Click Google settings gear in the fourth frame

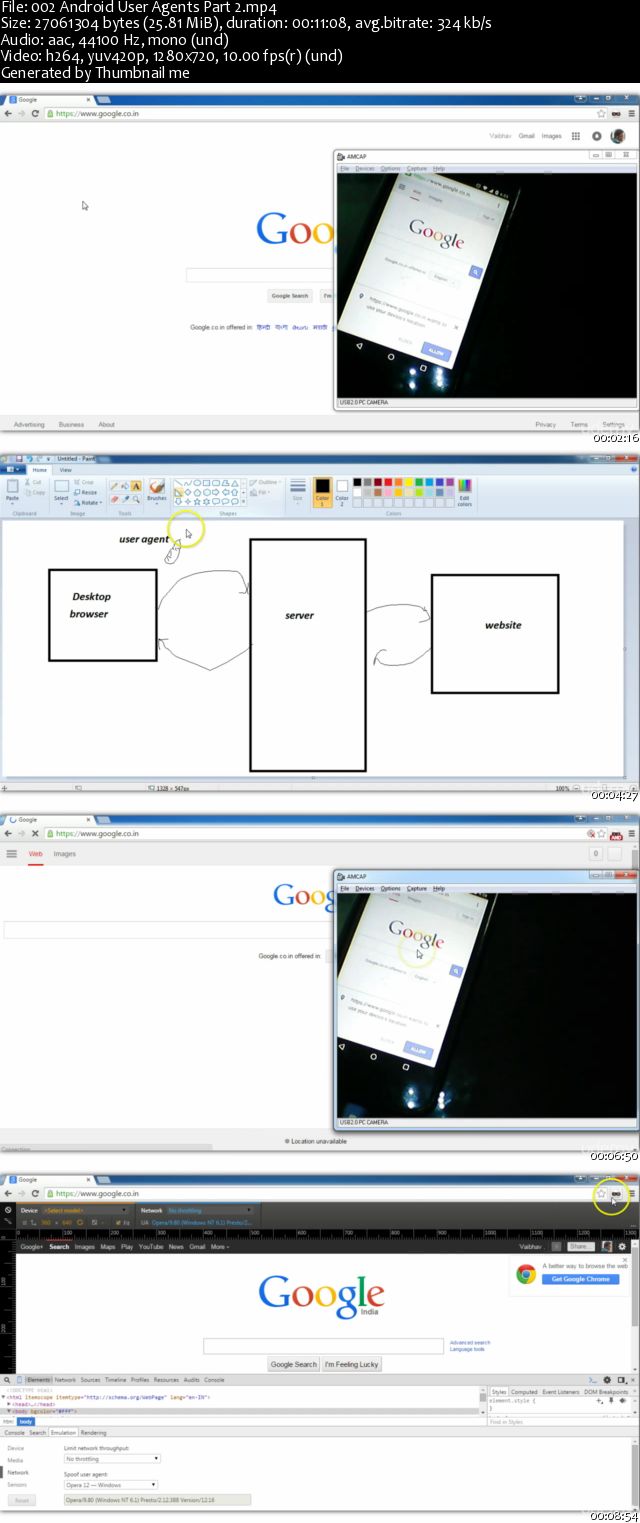click(622, 1246)
